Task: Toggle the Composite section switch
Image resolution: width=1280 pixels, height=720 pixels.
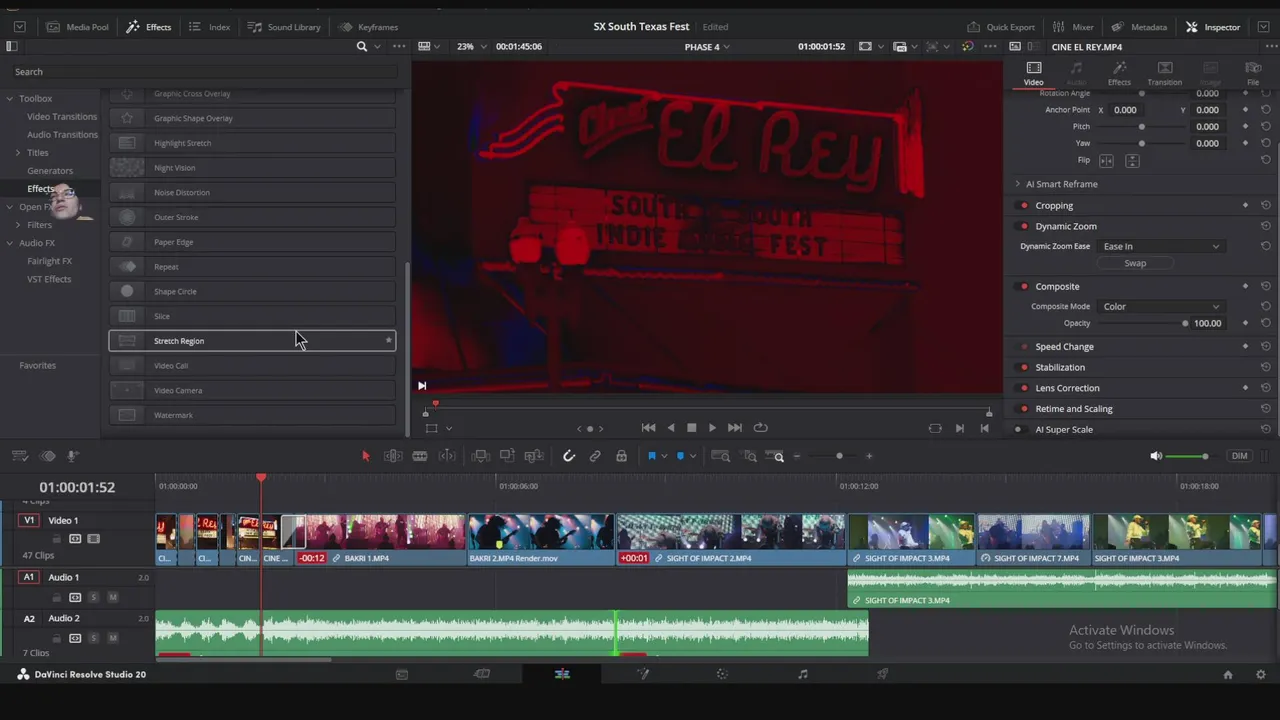Action: click(1024, 286)
